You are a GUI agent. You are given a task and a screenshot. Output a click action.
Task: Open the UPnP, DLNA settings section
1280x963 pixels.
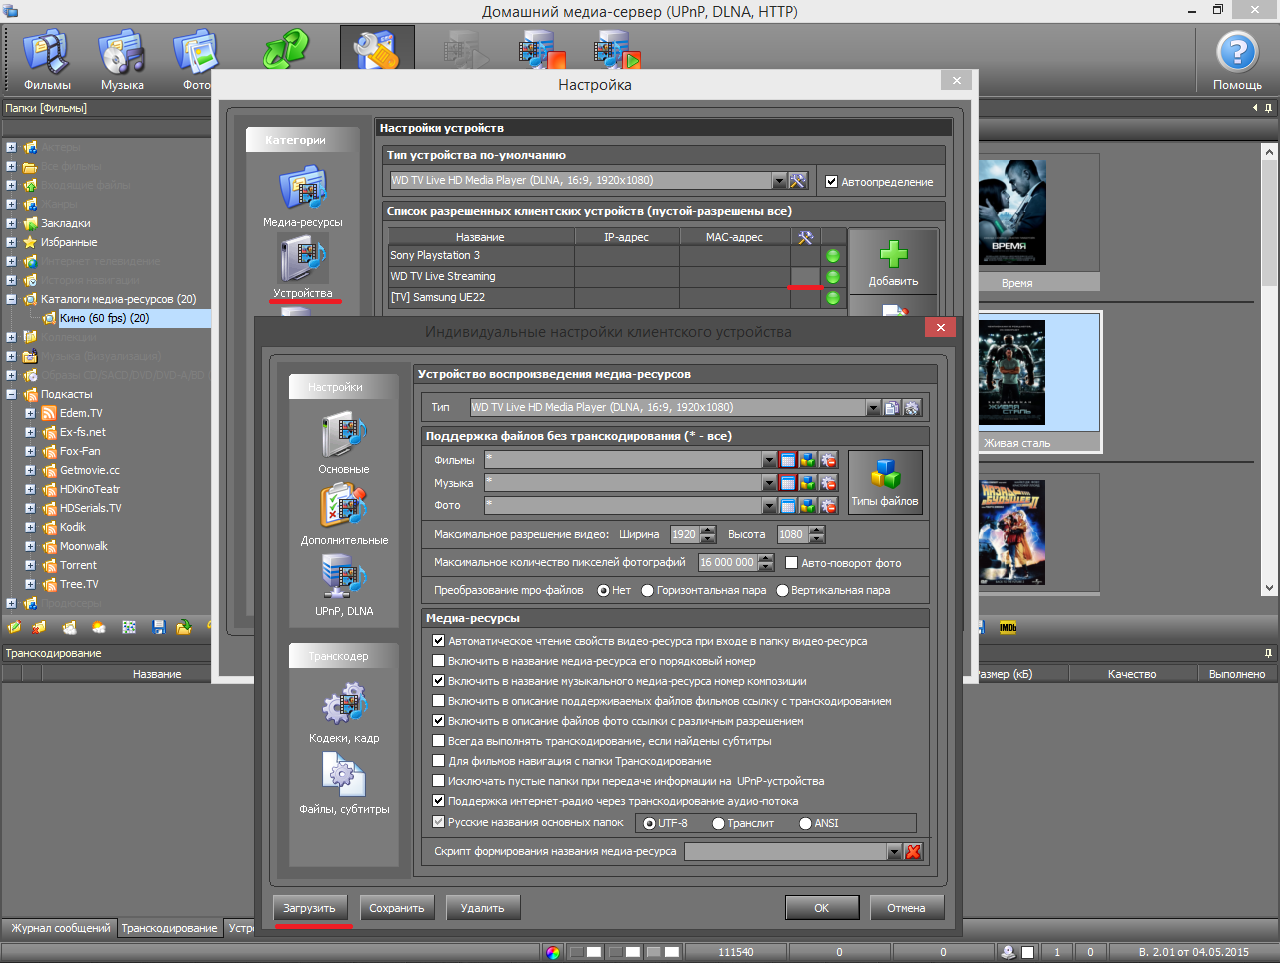pyautogui.click(x=344, y=581)
